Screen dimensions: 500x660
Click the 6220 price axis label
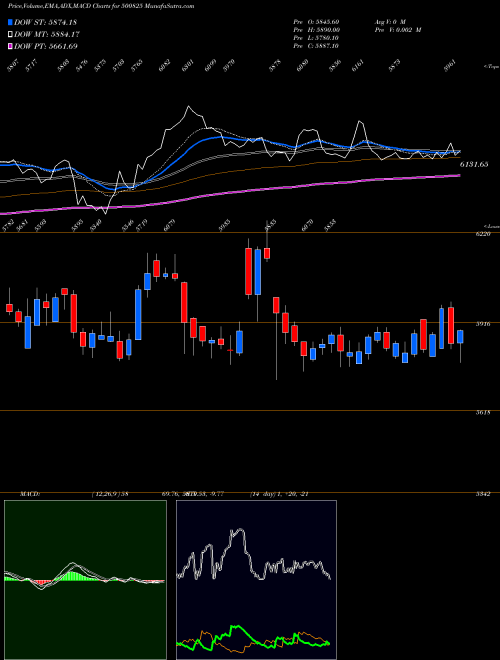coord(485,234)
